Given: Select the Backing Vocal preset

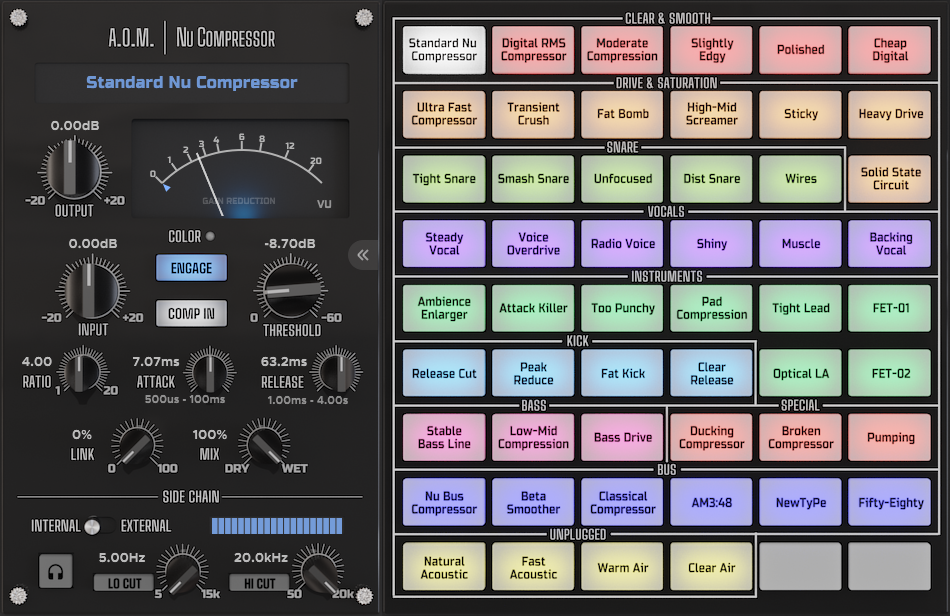Looking at the screenshot, I should 890,243.
